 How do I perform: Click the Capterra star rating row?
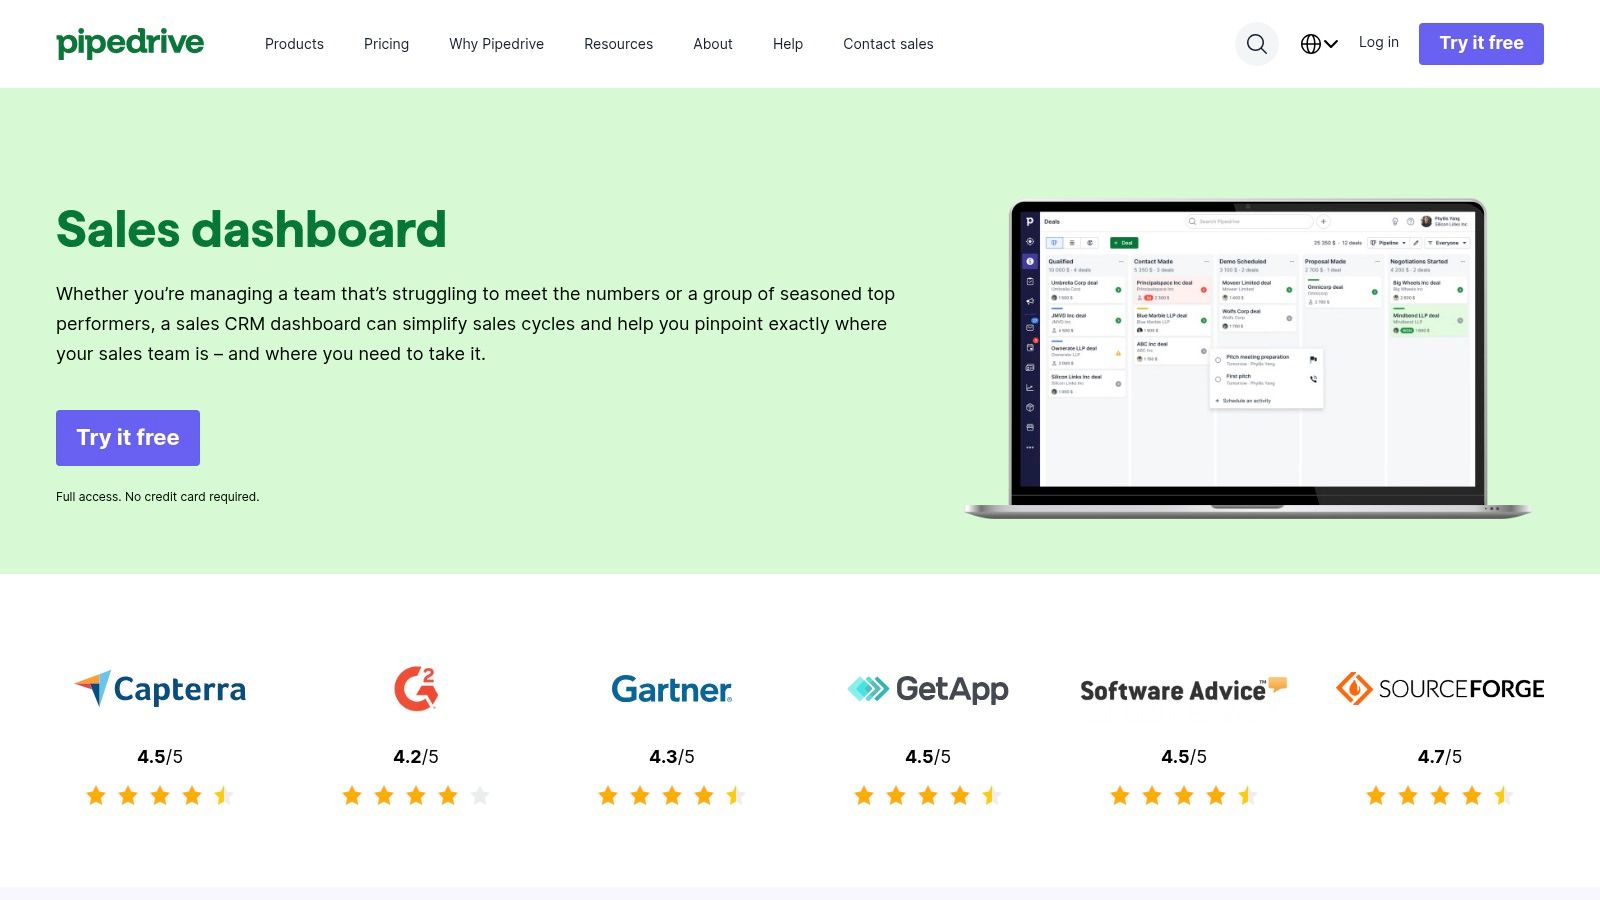160,796
